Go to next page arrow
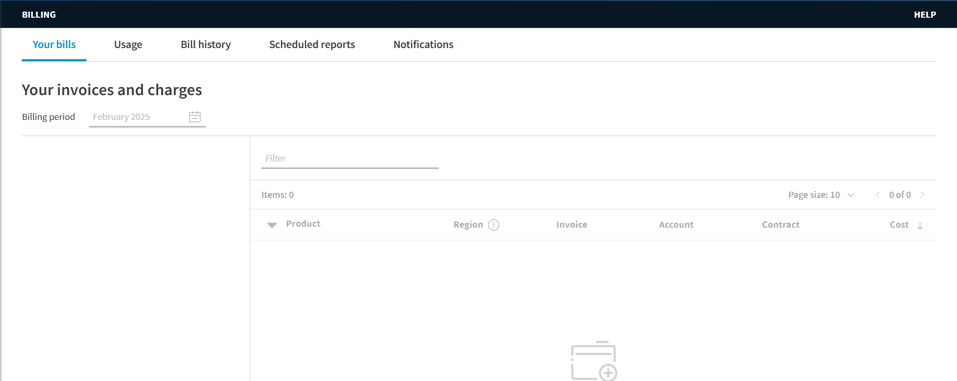Viewport: 957px width, 381px height. pyautogui.click(x=922, y=195)
